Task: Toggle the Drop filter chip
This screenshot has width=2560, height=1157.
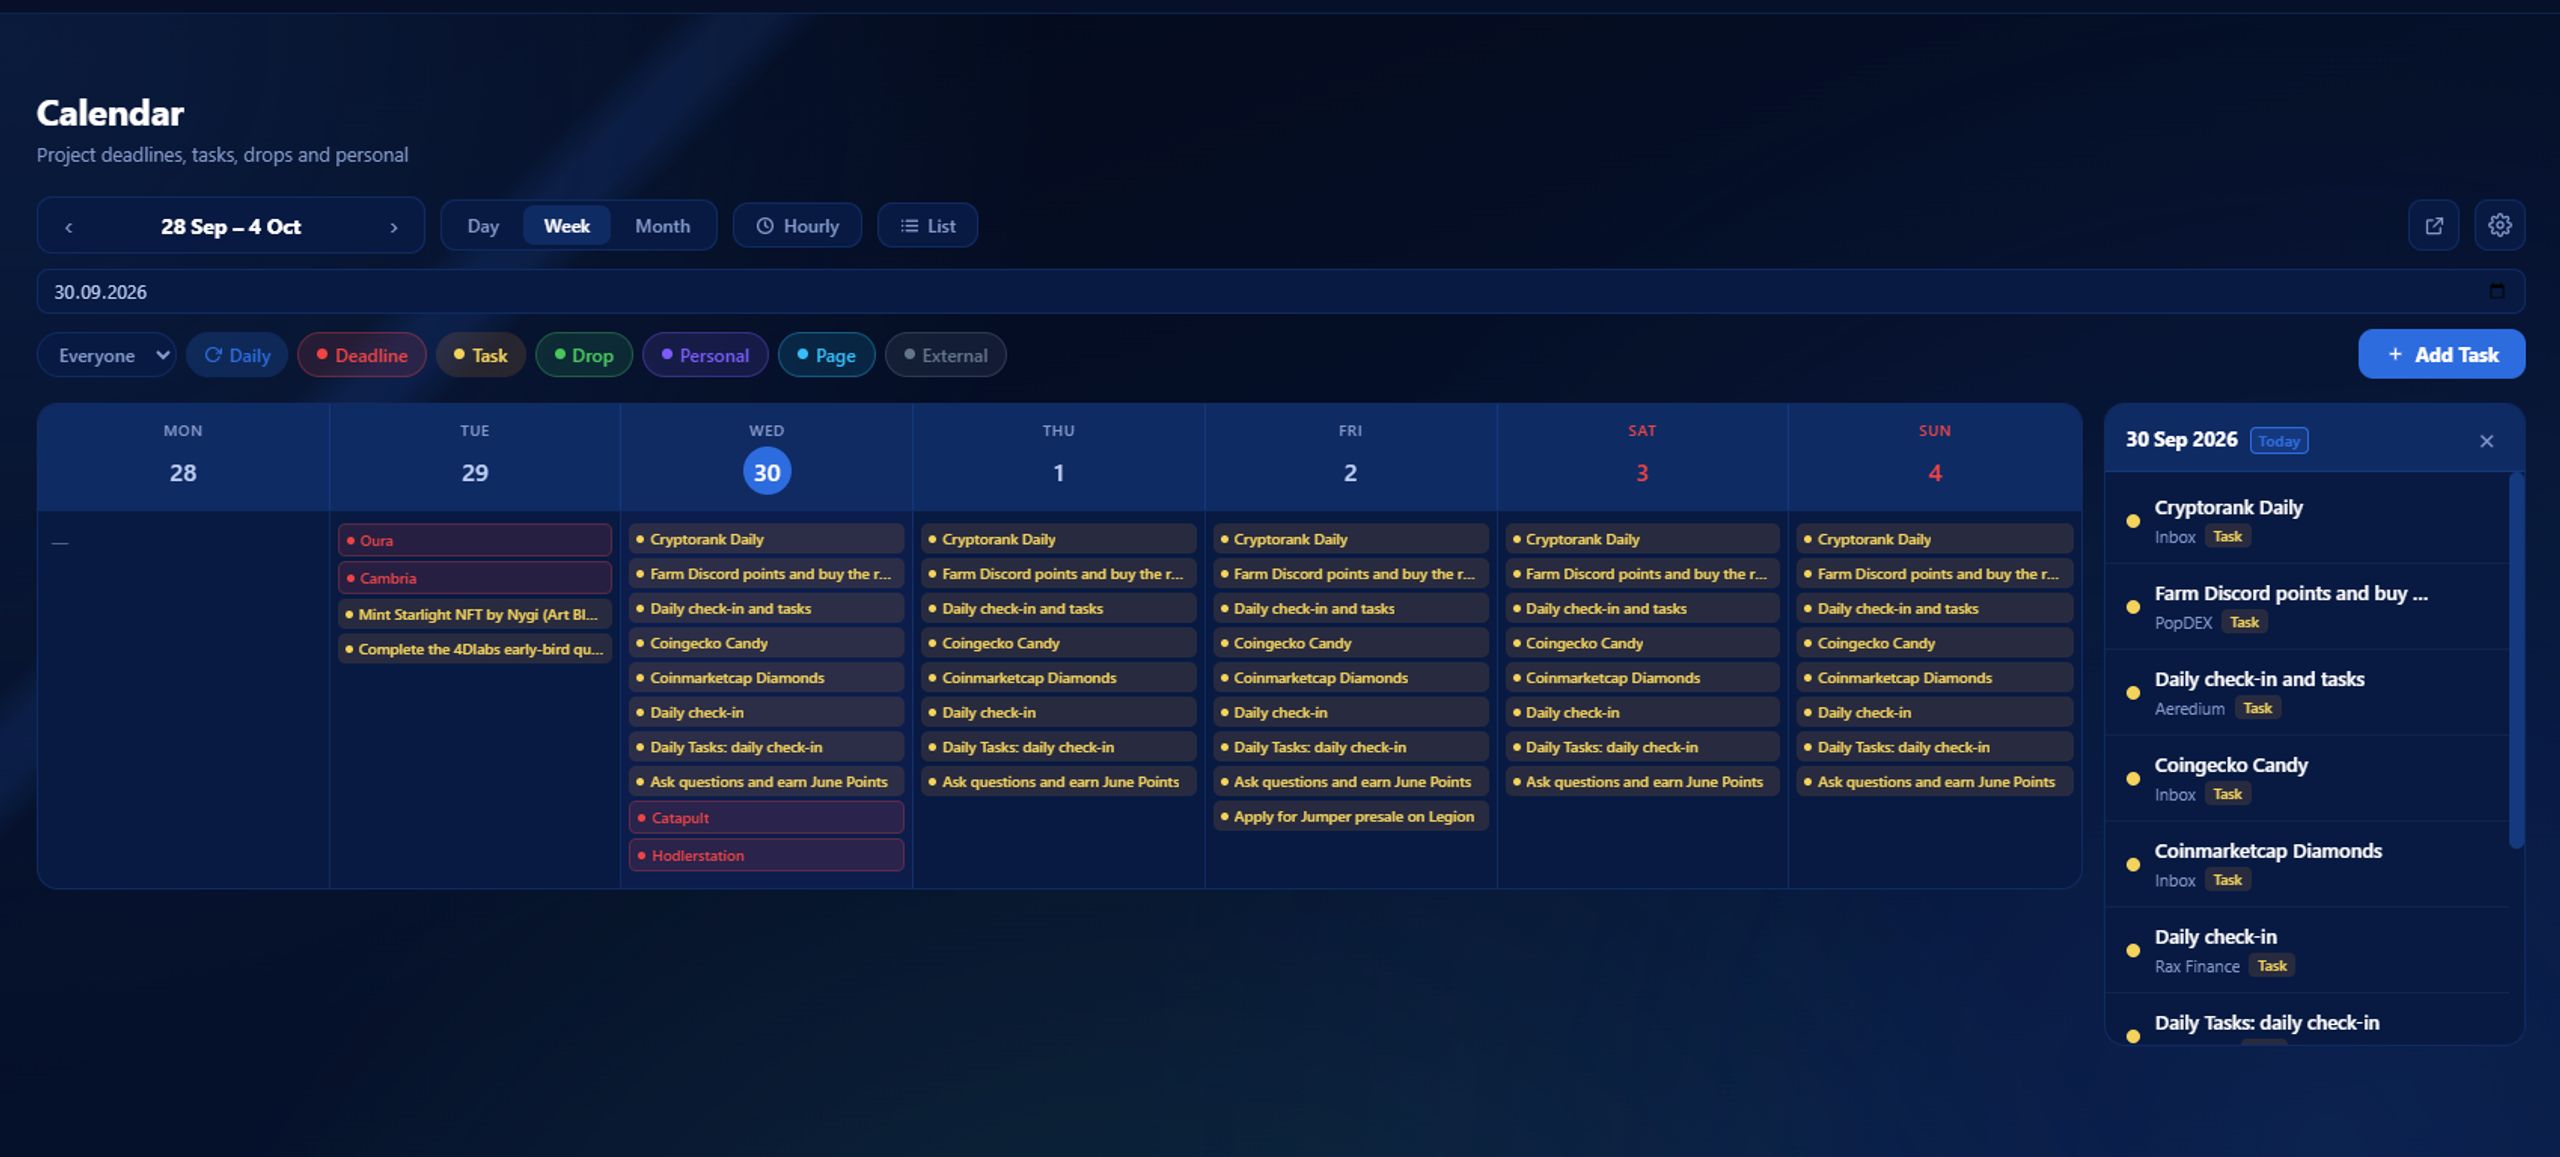Action: tap(584, 355)
